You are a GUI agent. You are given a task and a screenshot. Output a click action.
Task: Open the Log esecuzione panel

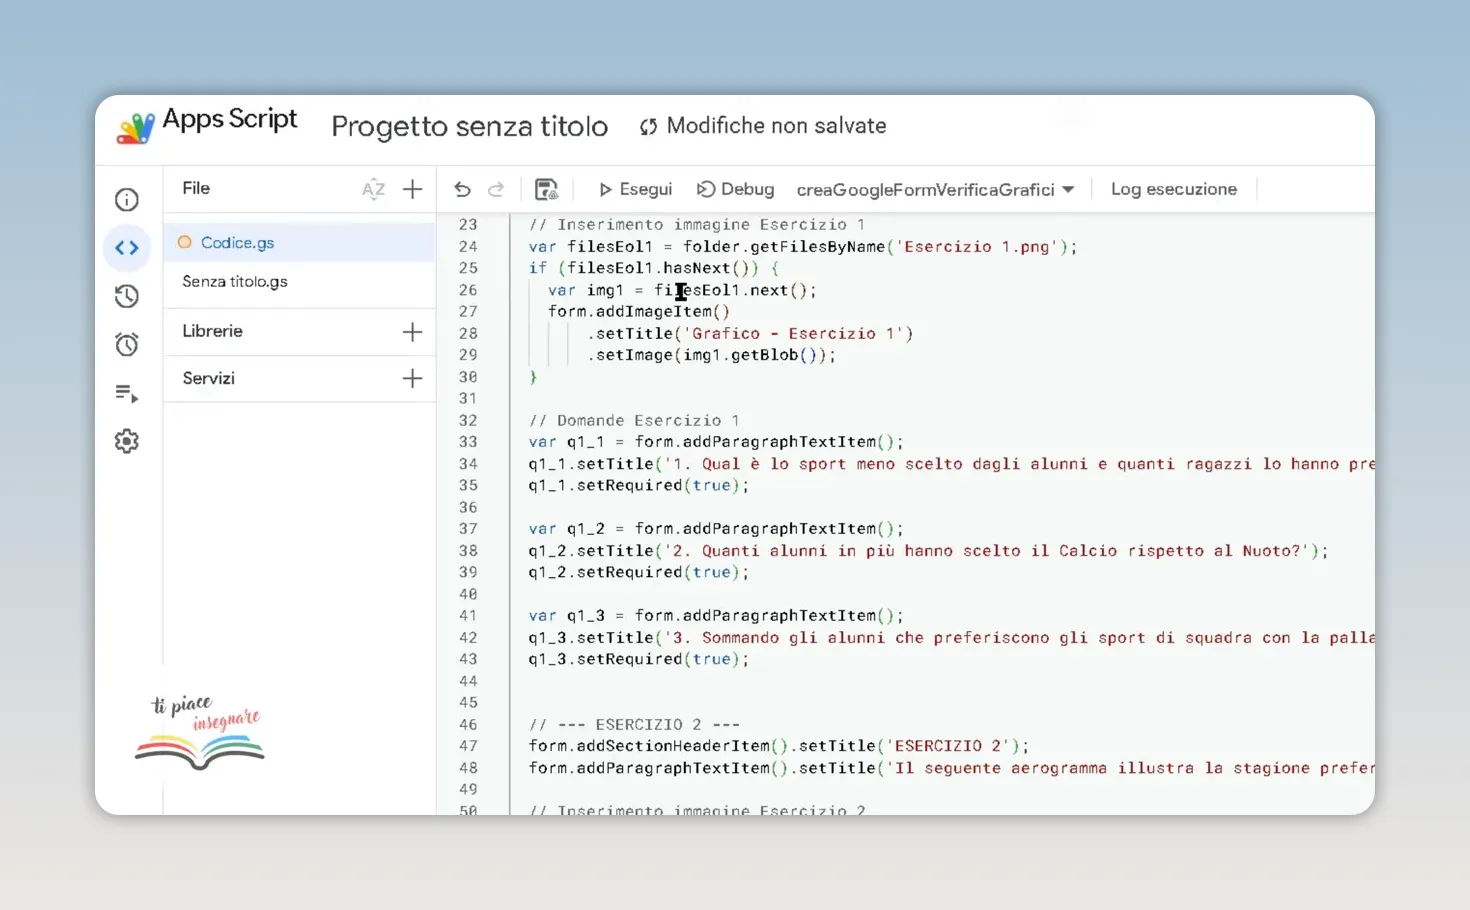[x=1174, y=189]
